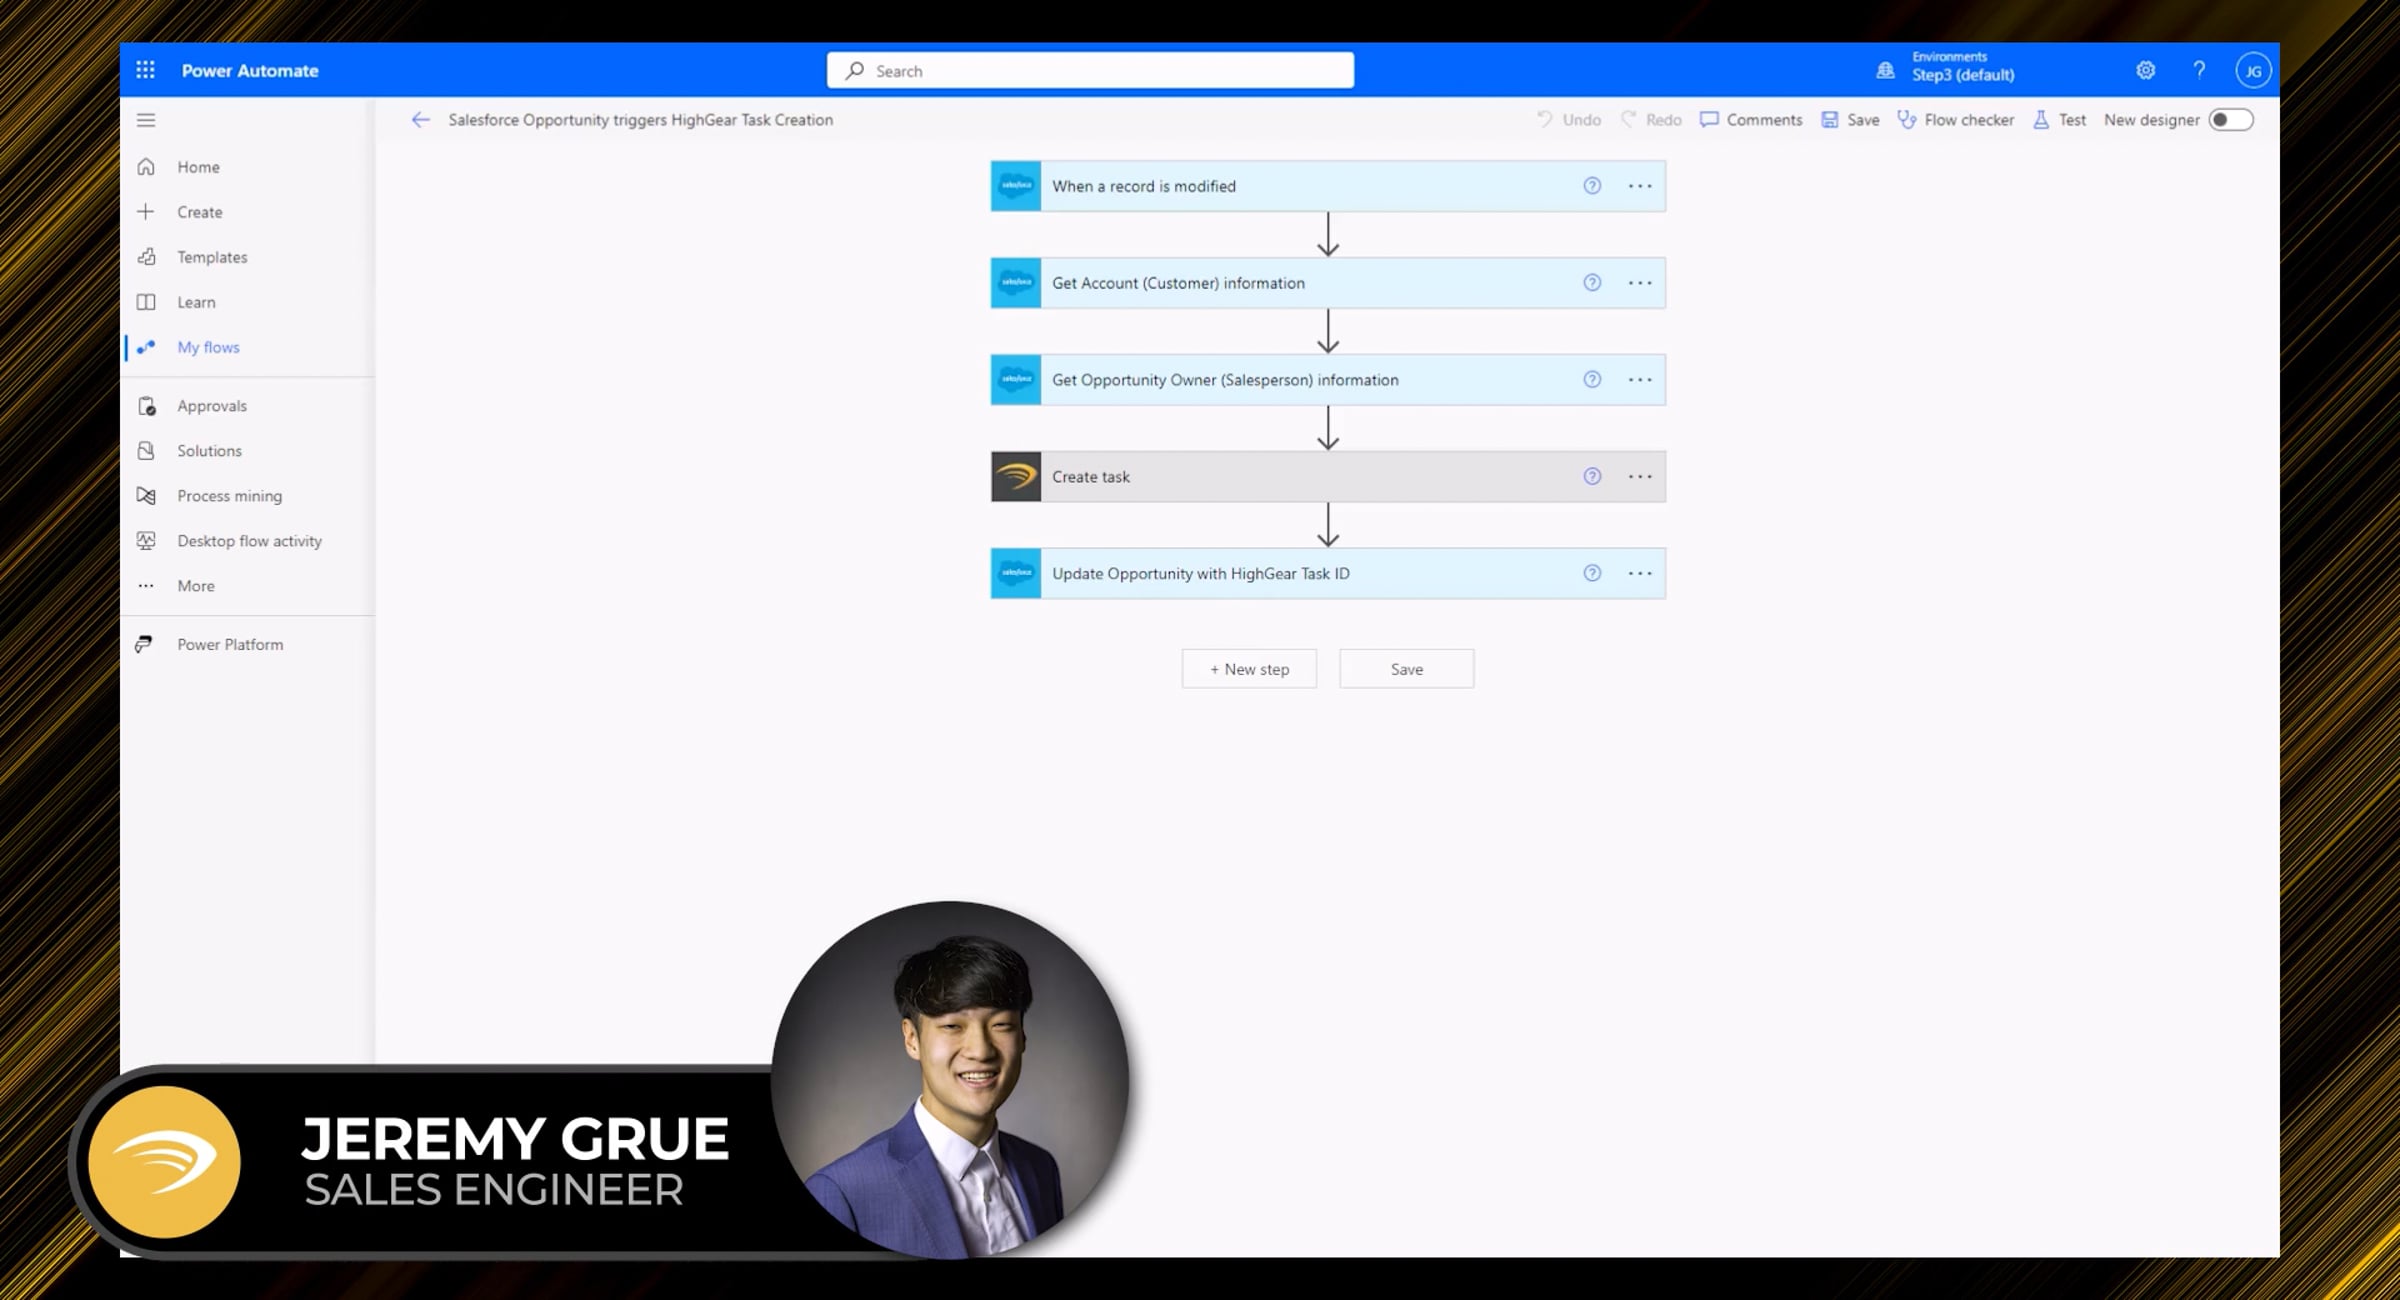Screen dimensions: 2400x1300
Task: Click the JG account avatar
Action: coord(2253,71)
